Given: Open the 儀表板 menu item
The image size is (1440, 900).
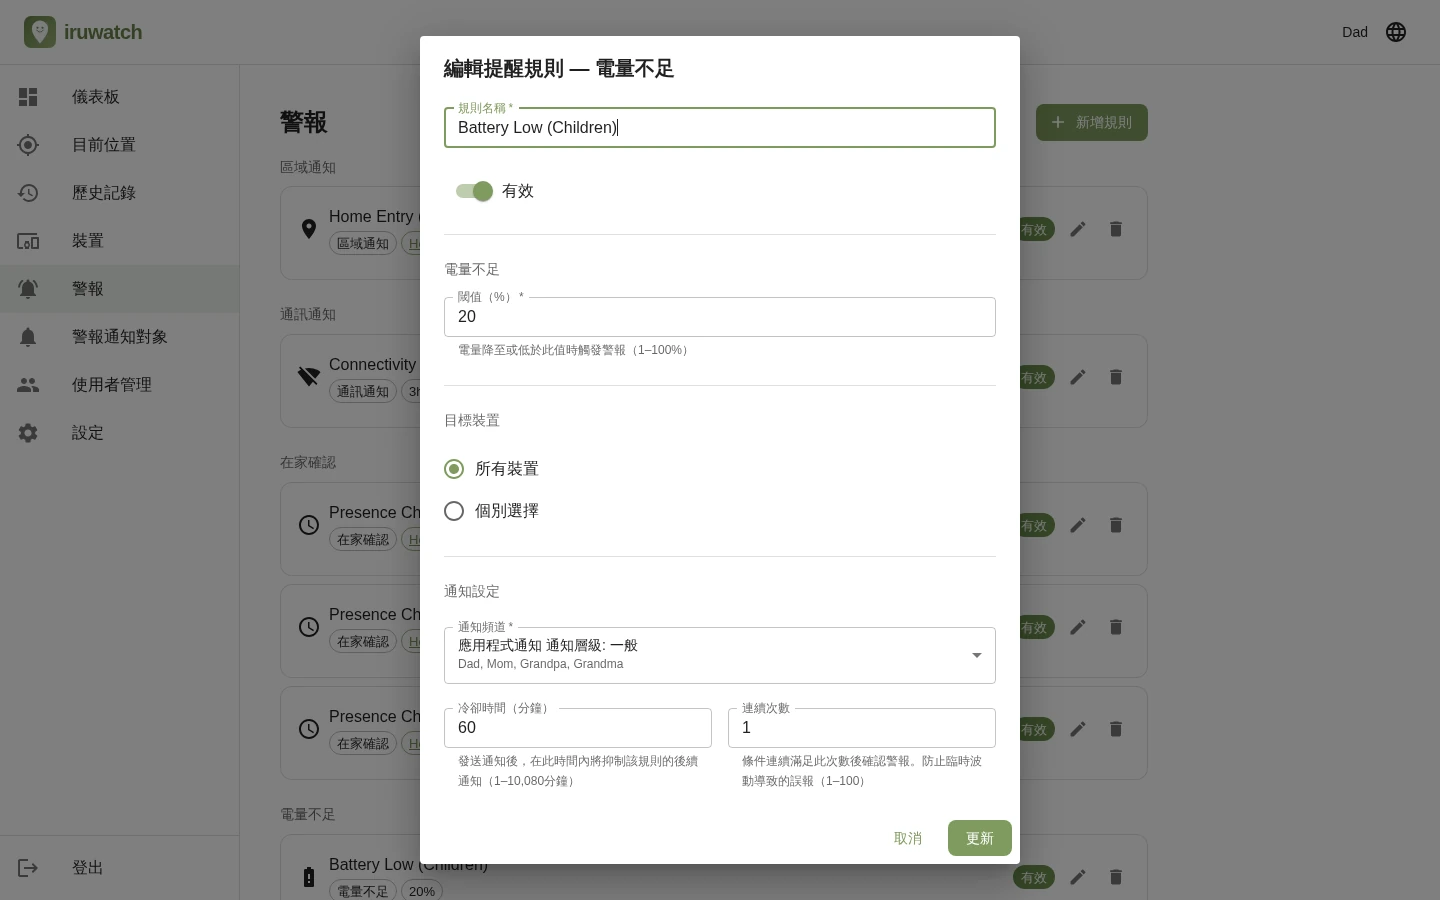Looking at the screenshot, I should point(120,97).
